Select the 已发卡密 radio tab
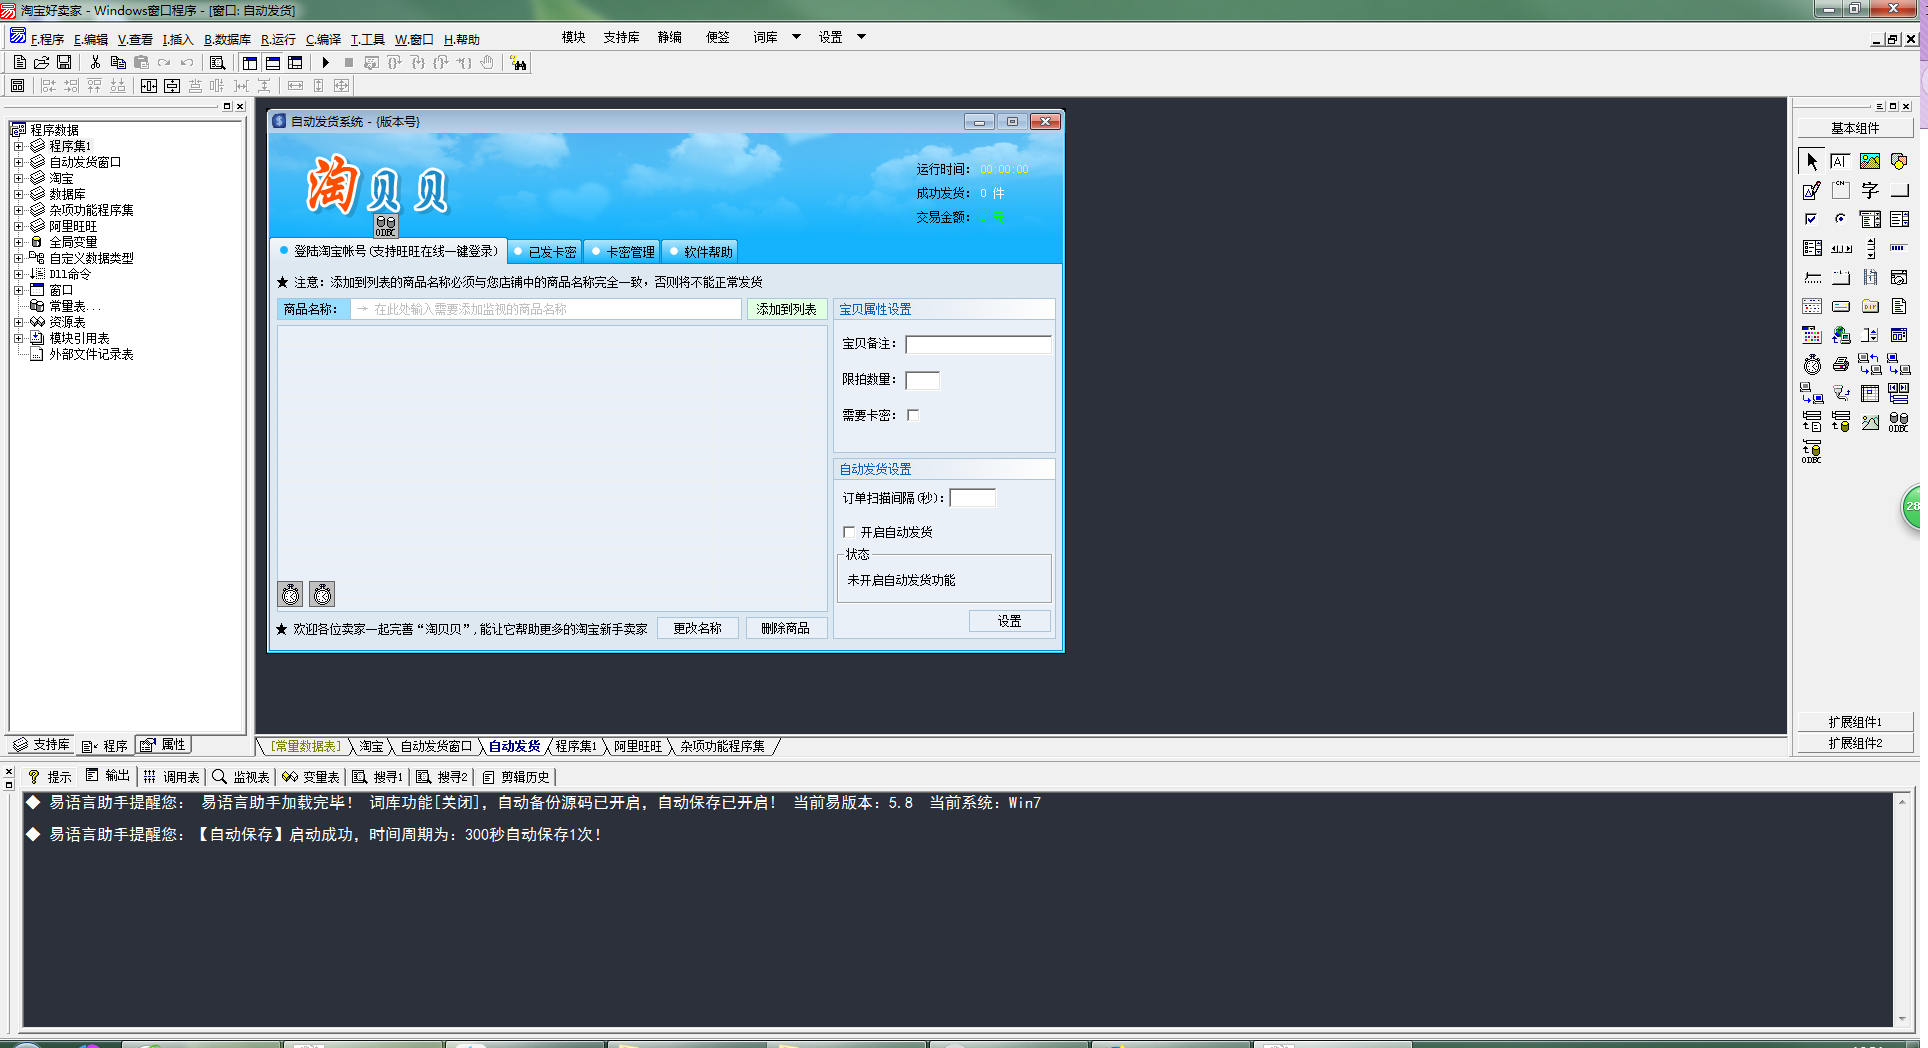Screen dimensions: 1928x1048 pyautogui.click(x=545, y=252)
